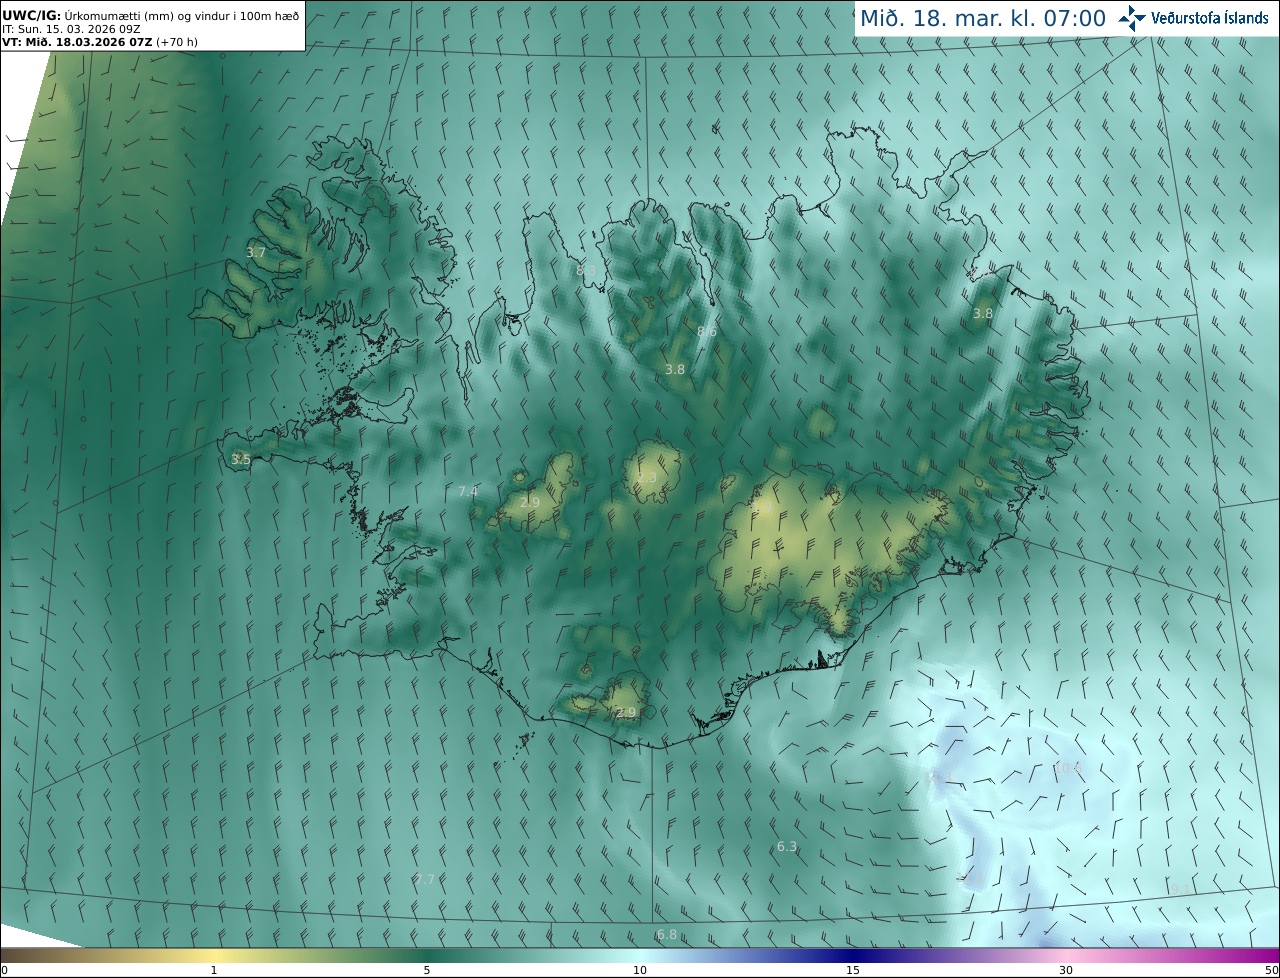Click the 2.9 value beside the 7.4 label
The image size is (1280, 978).
coord(530,502)
